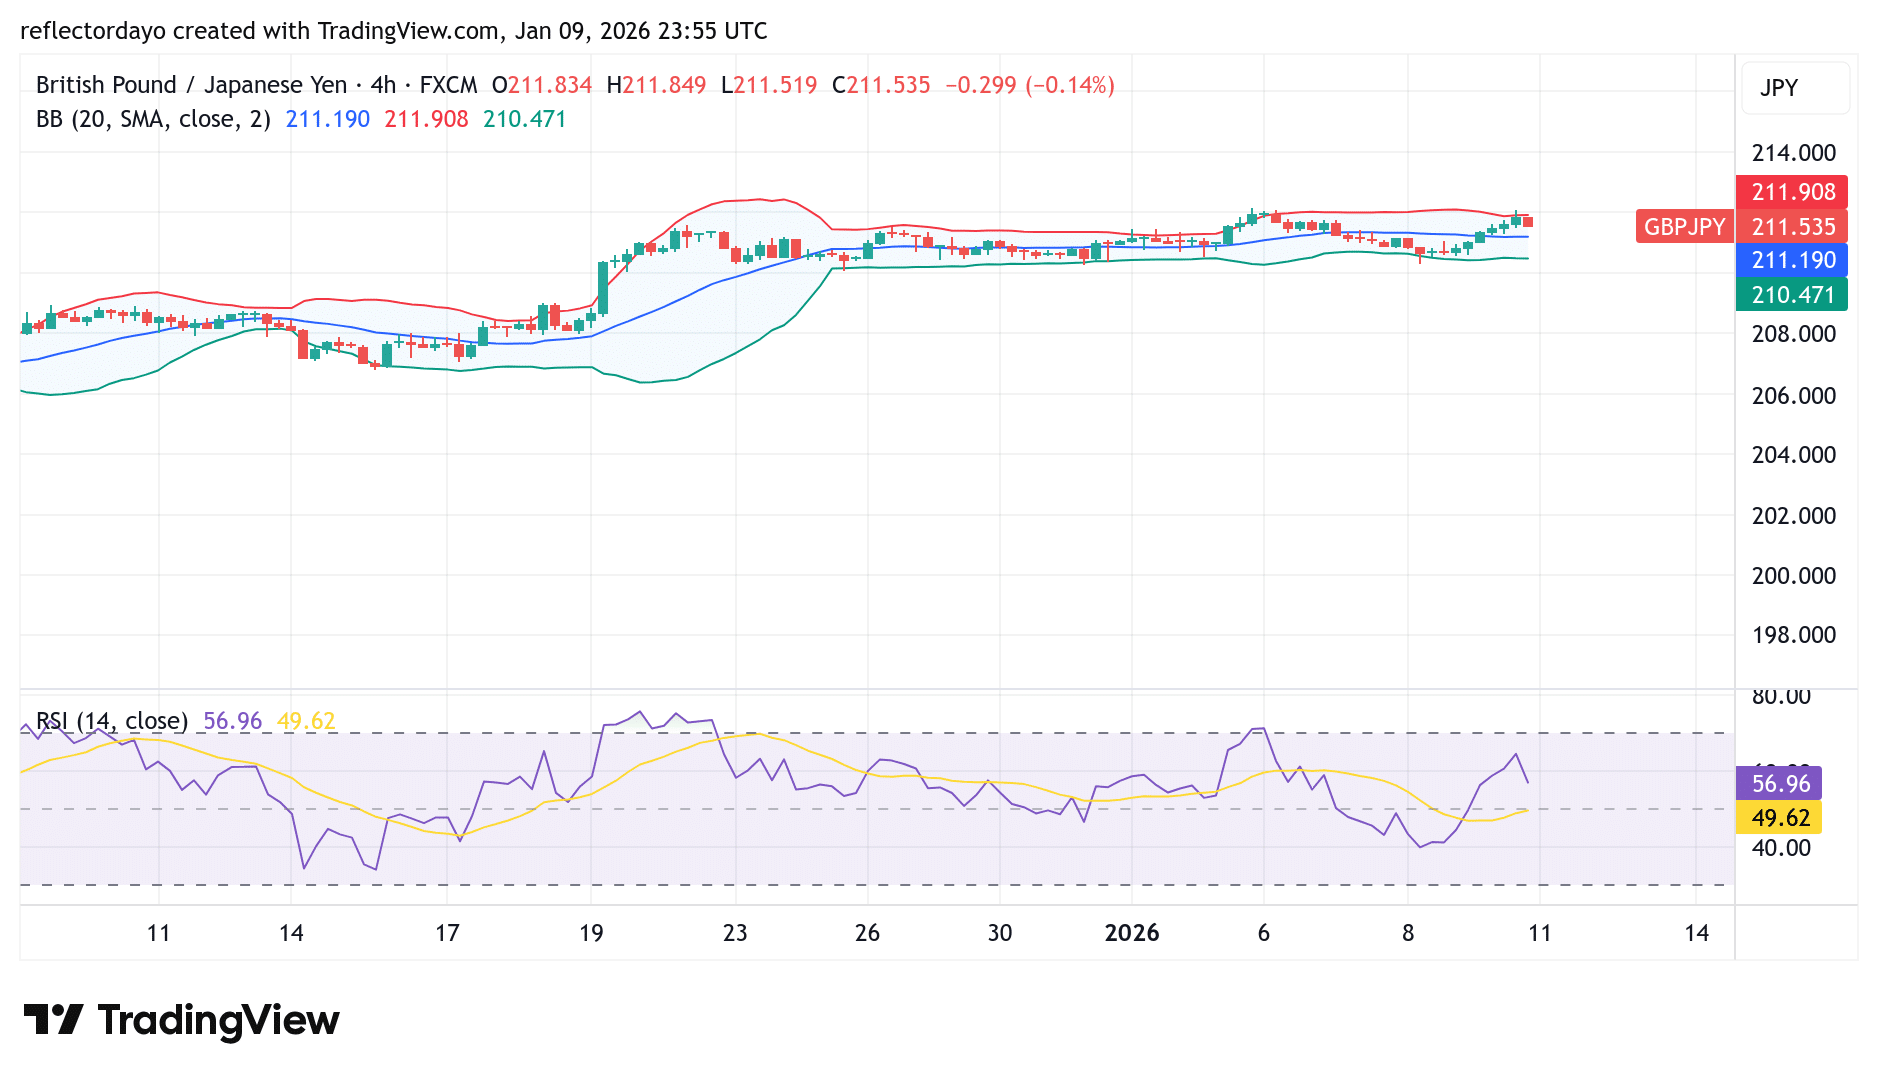The width and height of the screenshot is (1878, 1080).
Task: Click the upper dashed 70 level line in RSI pane
Action: point(800,732)
